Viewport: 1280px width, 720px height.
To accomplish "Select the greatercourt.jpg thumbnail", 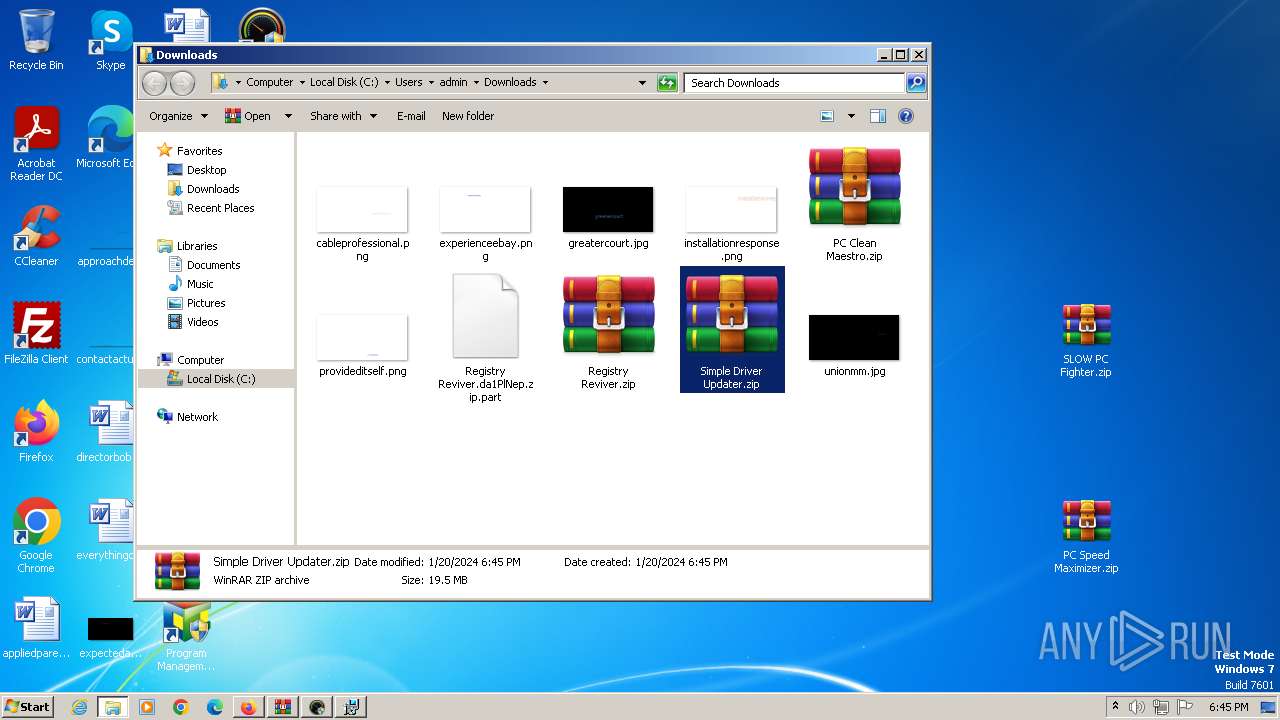I will (x=608, y=218).
